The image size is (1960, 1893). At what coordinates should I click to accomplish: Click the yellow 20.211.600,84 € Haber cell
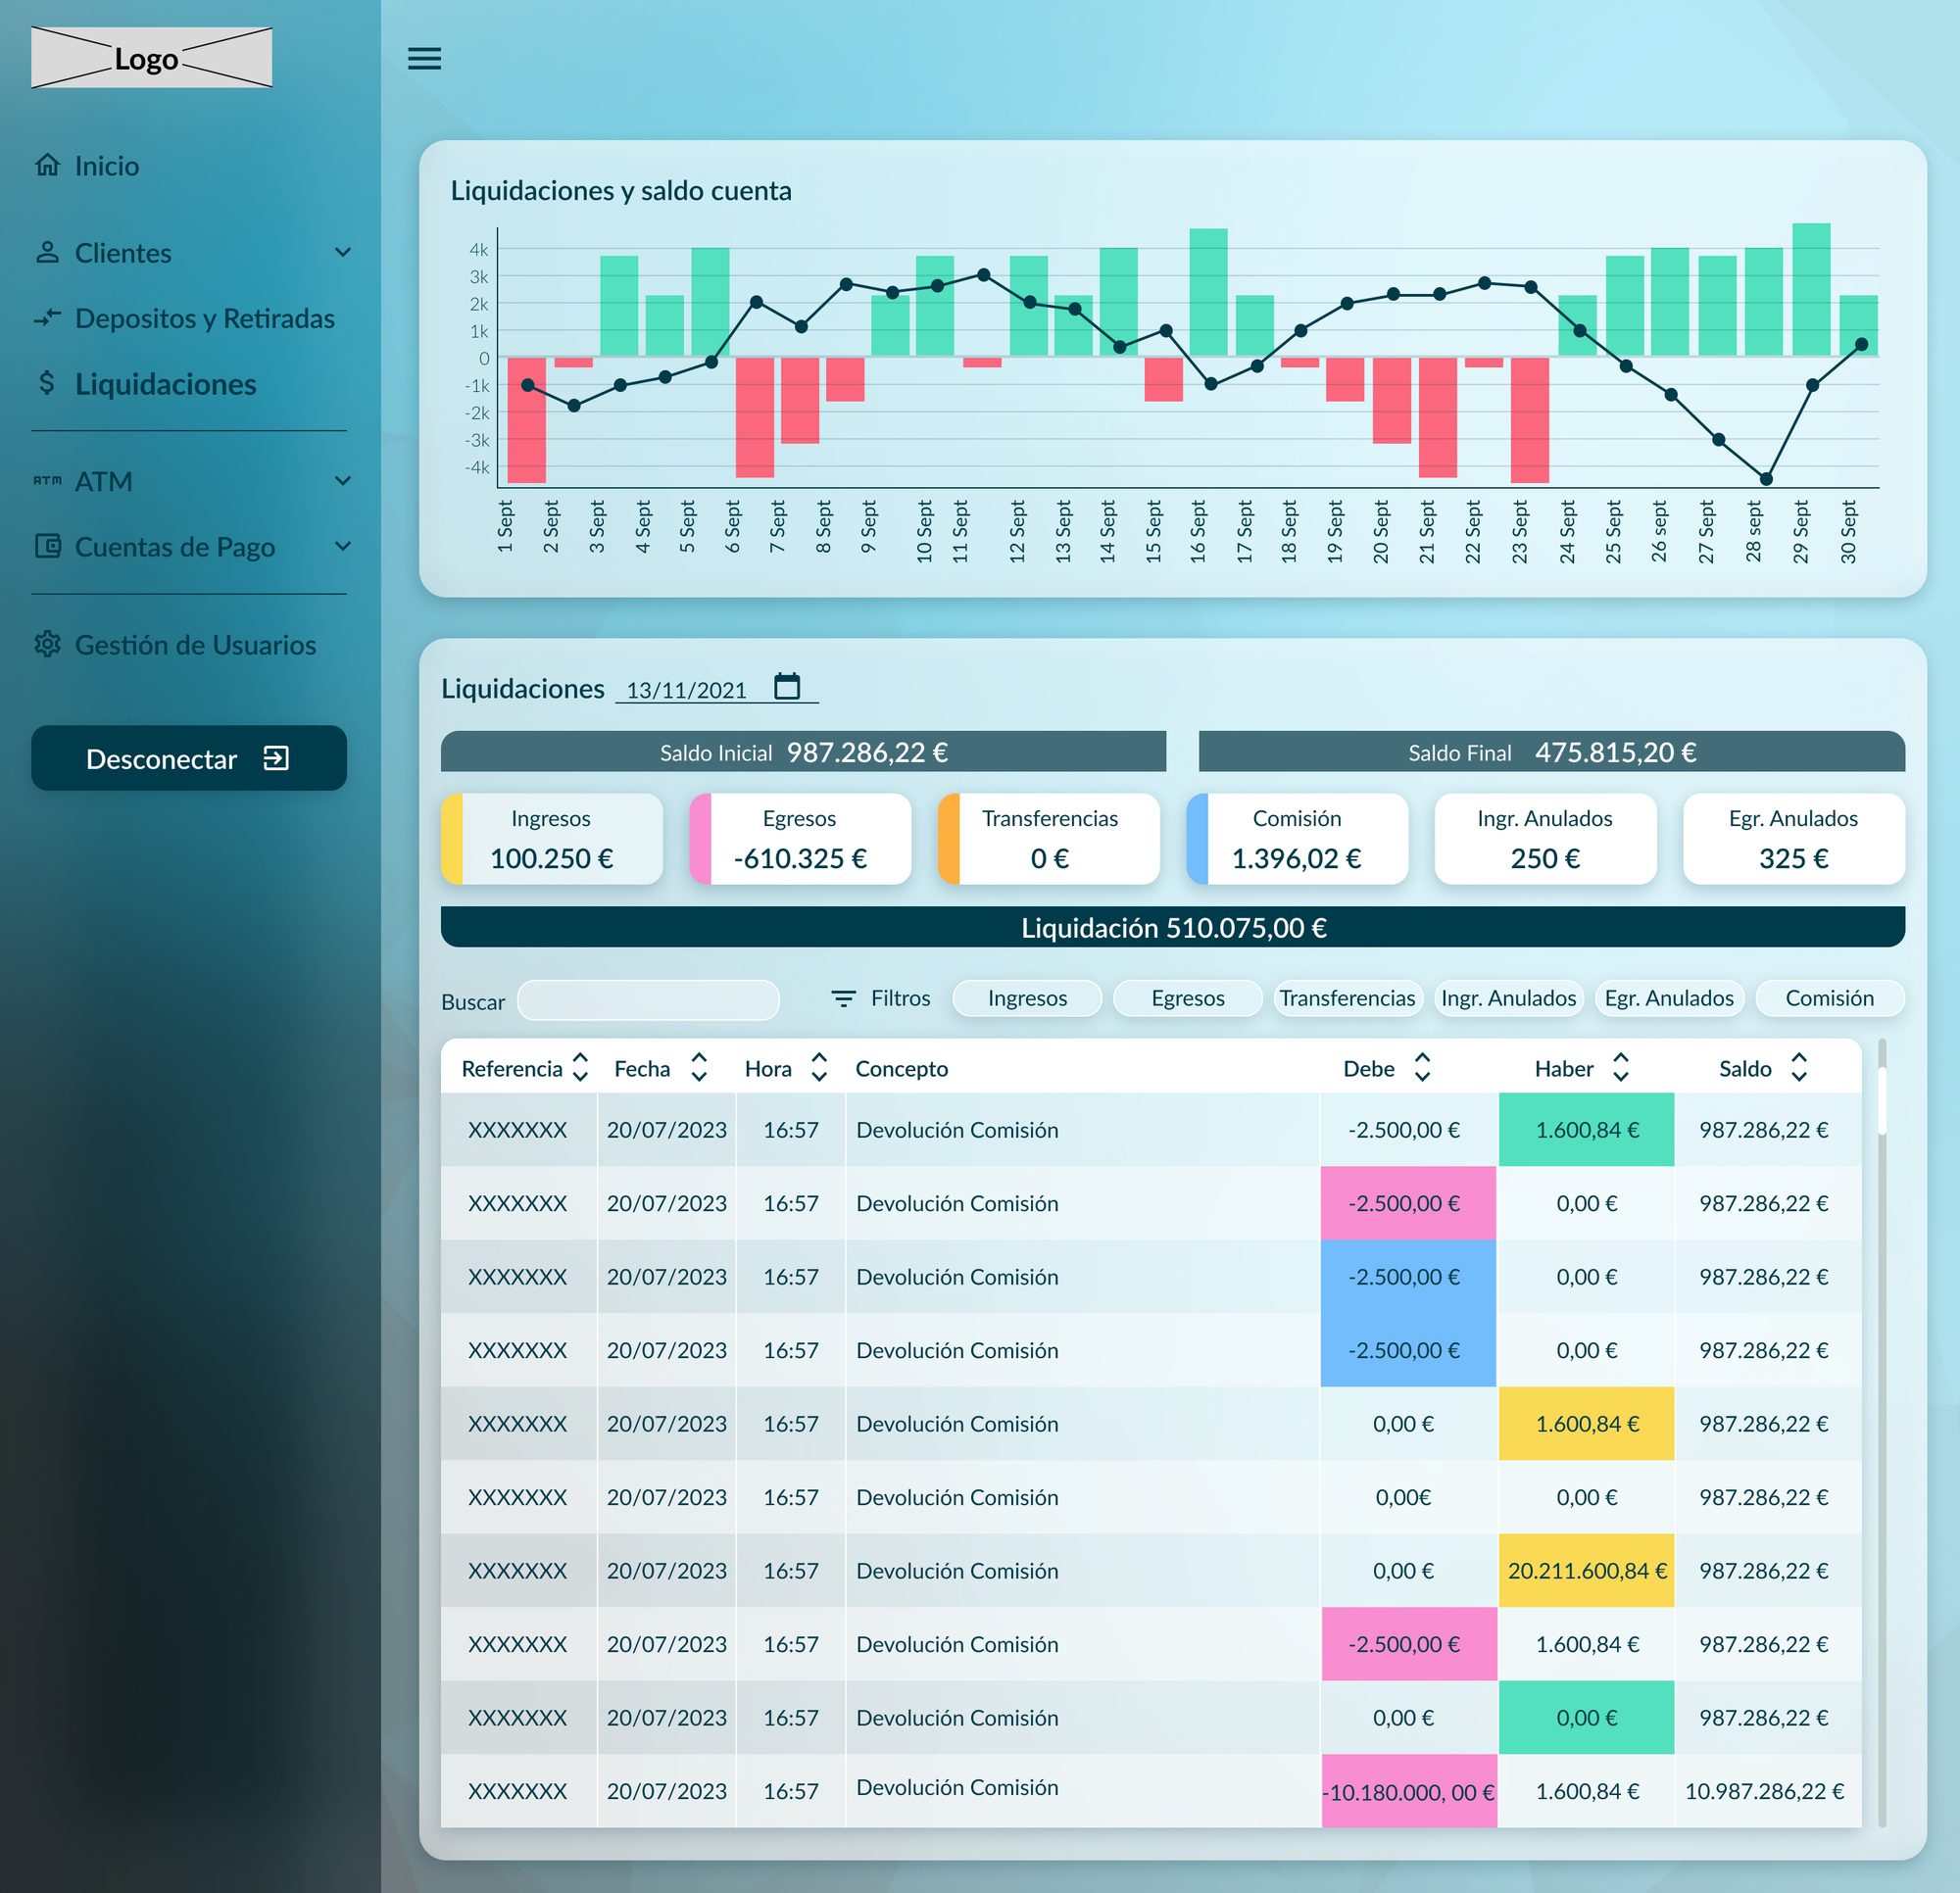[x=1586, y=1571]
